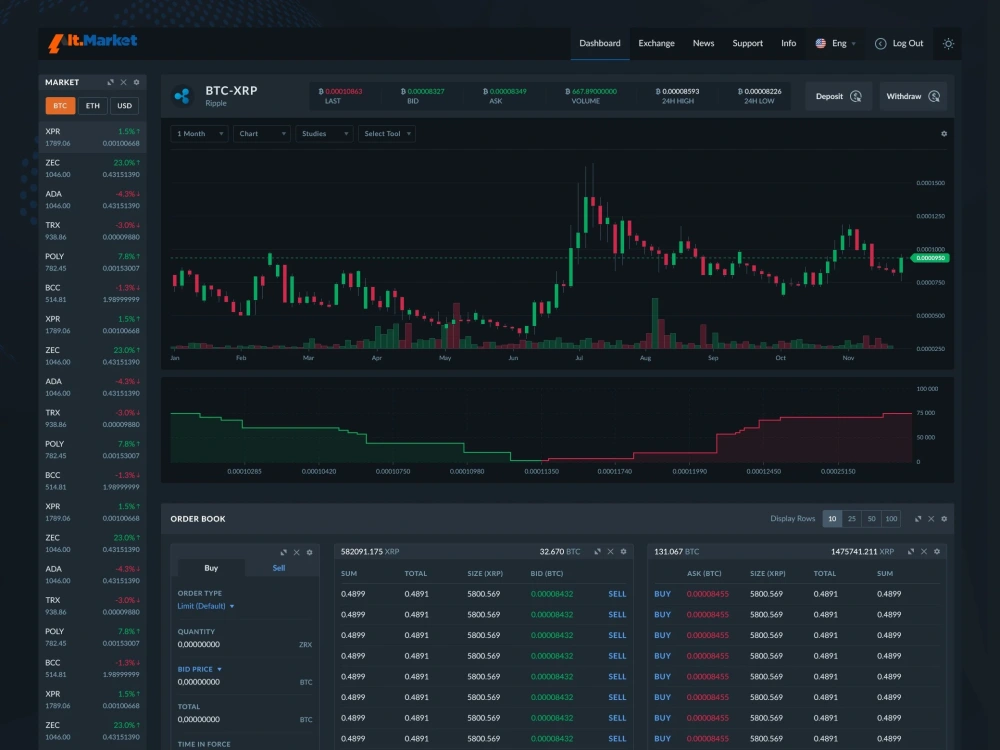Set display rows to 25
The height and width of the screenshot is (750, 1000).
click(851, 518)
